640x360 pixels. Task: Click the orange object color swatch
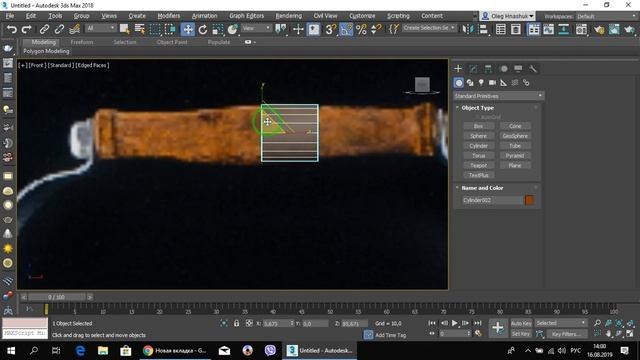(x=529, y=200)
